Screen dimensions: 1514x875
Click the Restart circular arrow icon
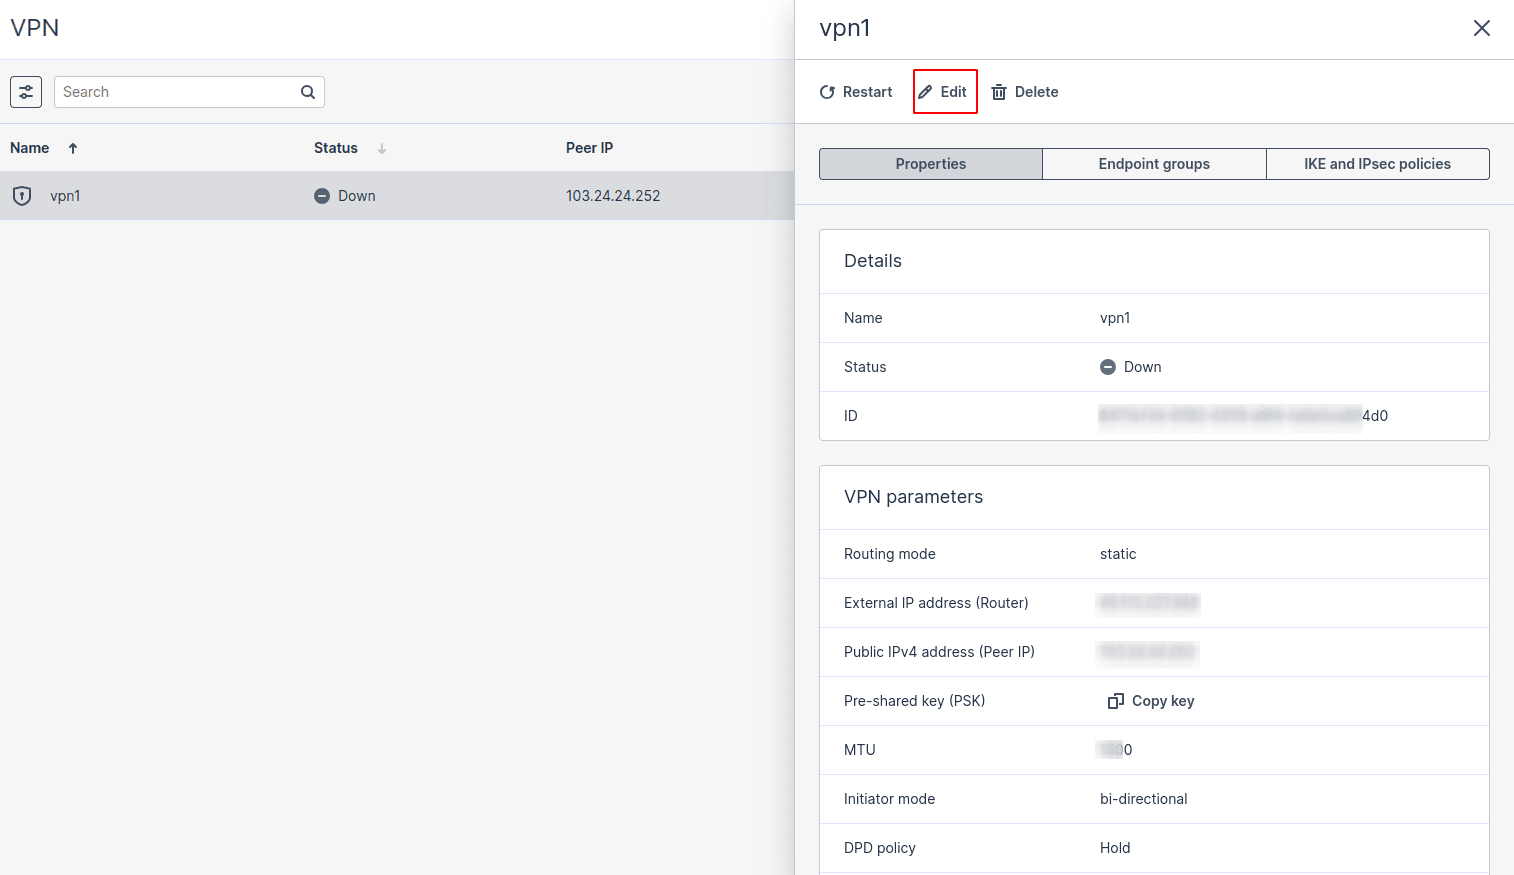[827, 92]
